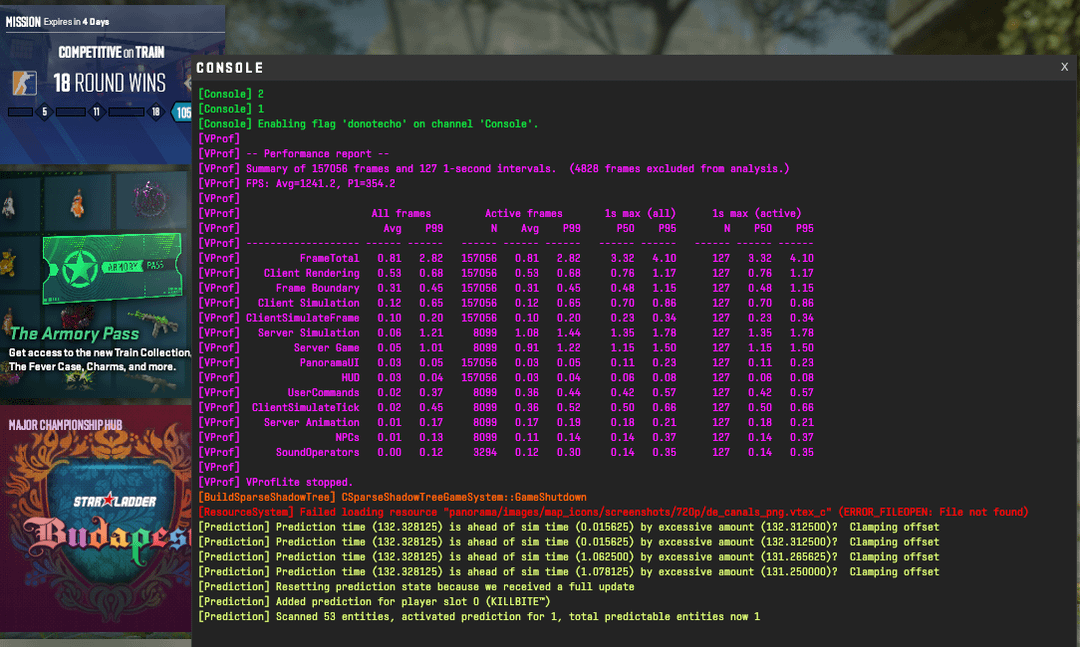Image resolution: width=1080 pixels, height=648 pixels.
Task: Open The Armory Pass title link
Action: 68,334
